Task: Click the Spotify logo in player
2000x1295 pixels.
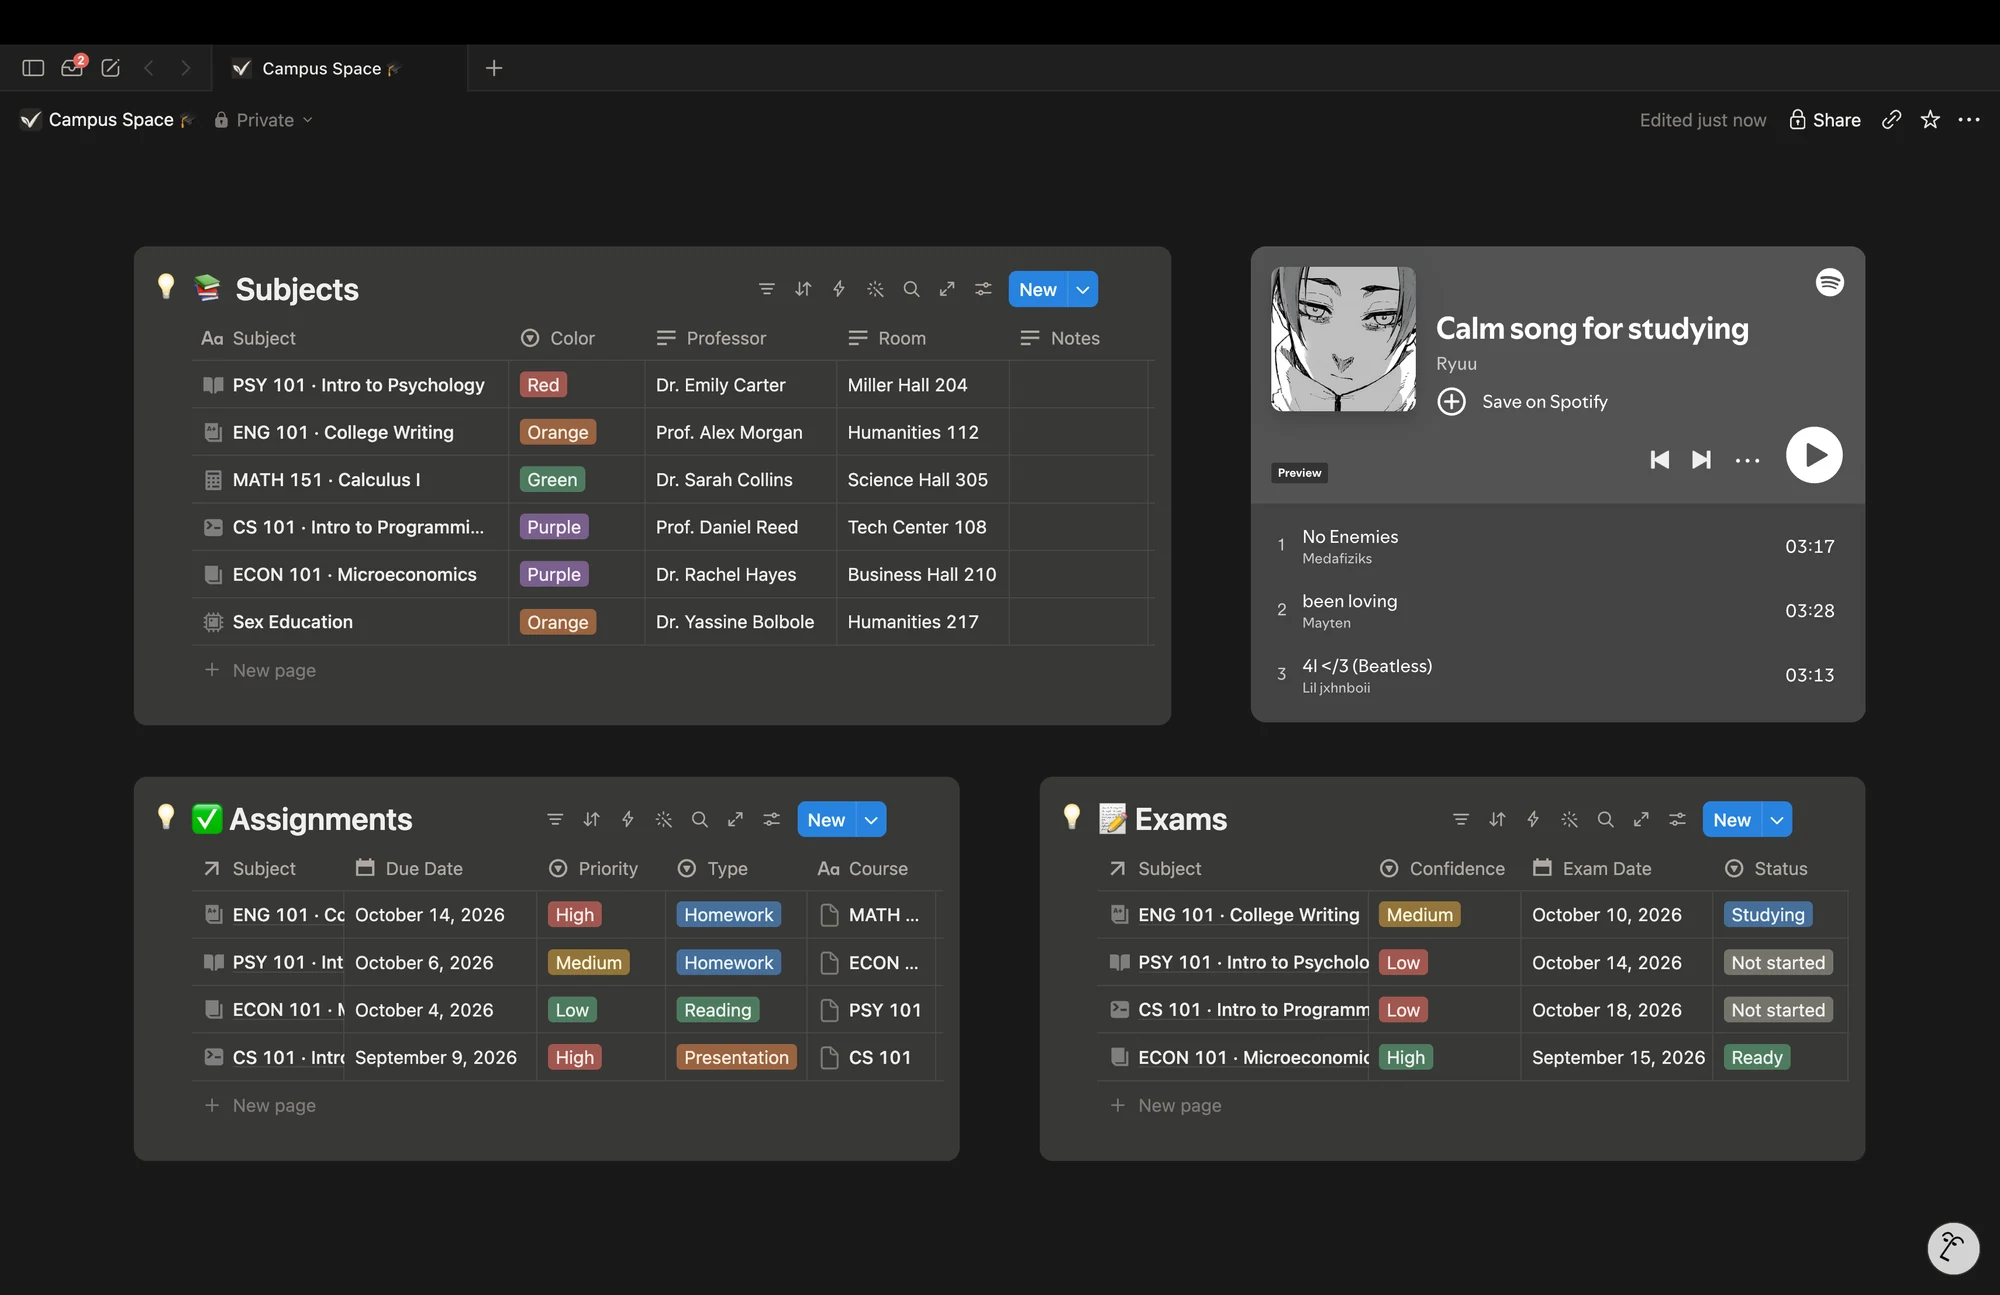Action: point(1830,282)
